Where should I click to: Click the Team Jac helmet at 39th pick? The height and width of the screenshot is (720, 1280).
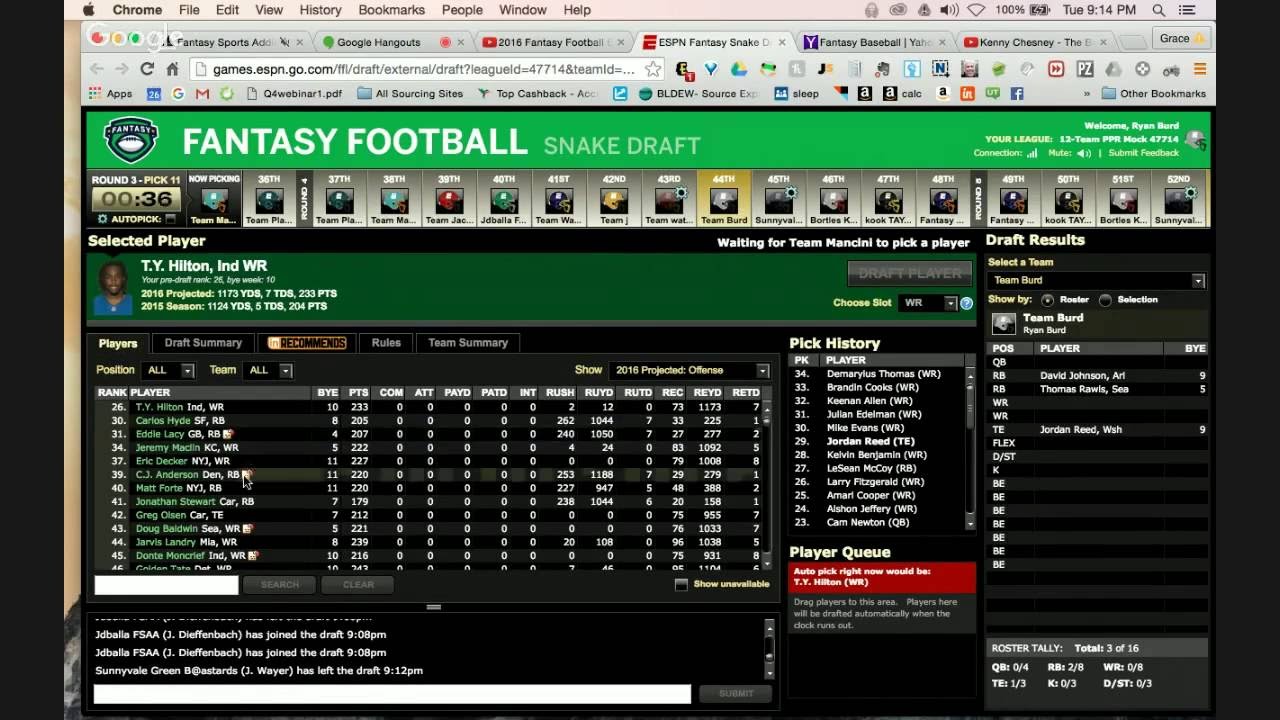(x=449, y=202)
